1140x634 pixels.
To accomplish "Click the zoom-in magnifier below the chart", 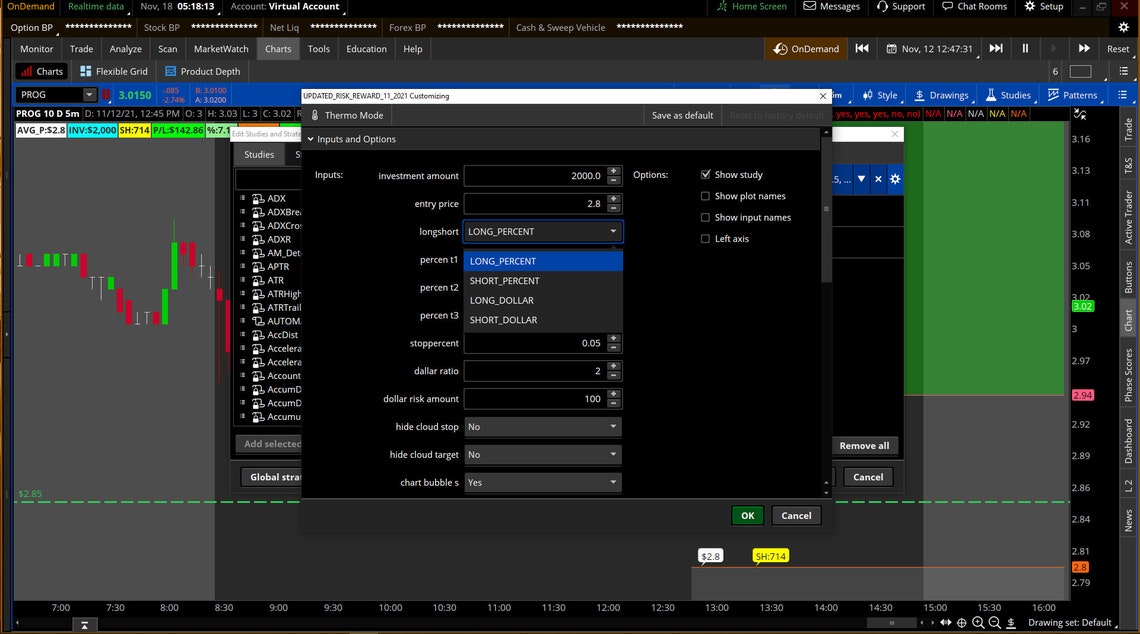I will coord(978,621).
